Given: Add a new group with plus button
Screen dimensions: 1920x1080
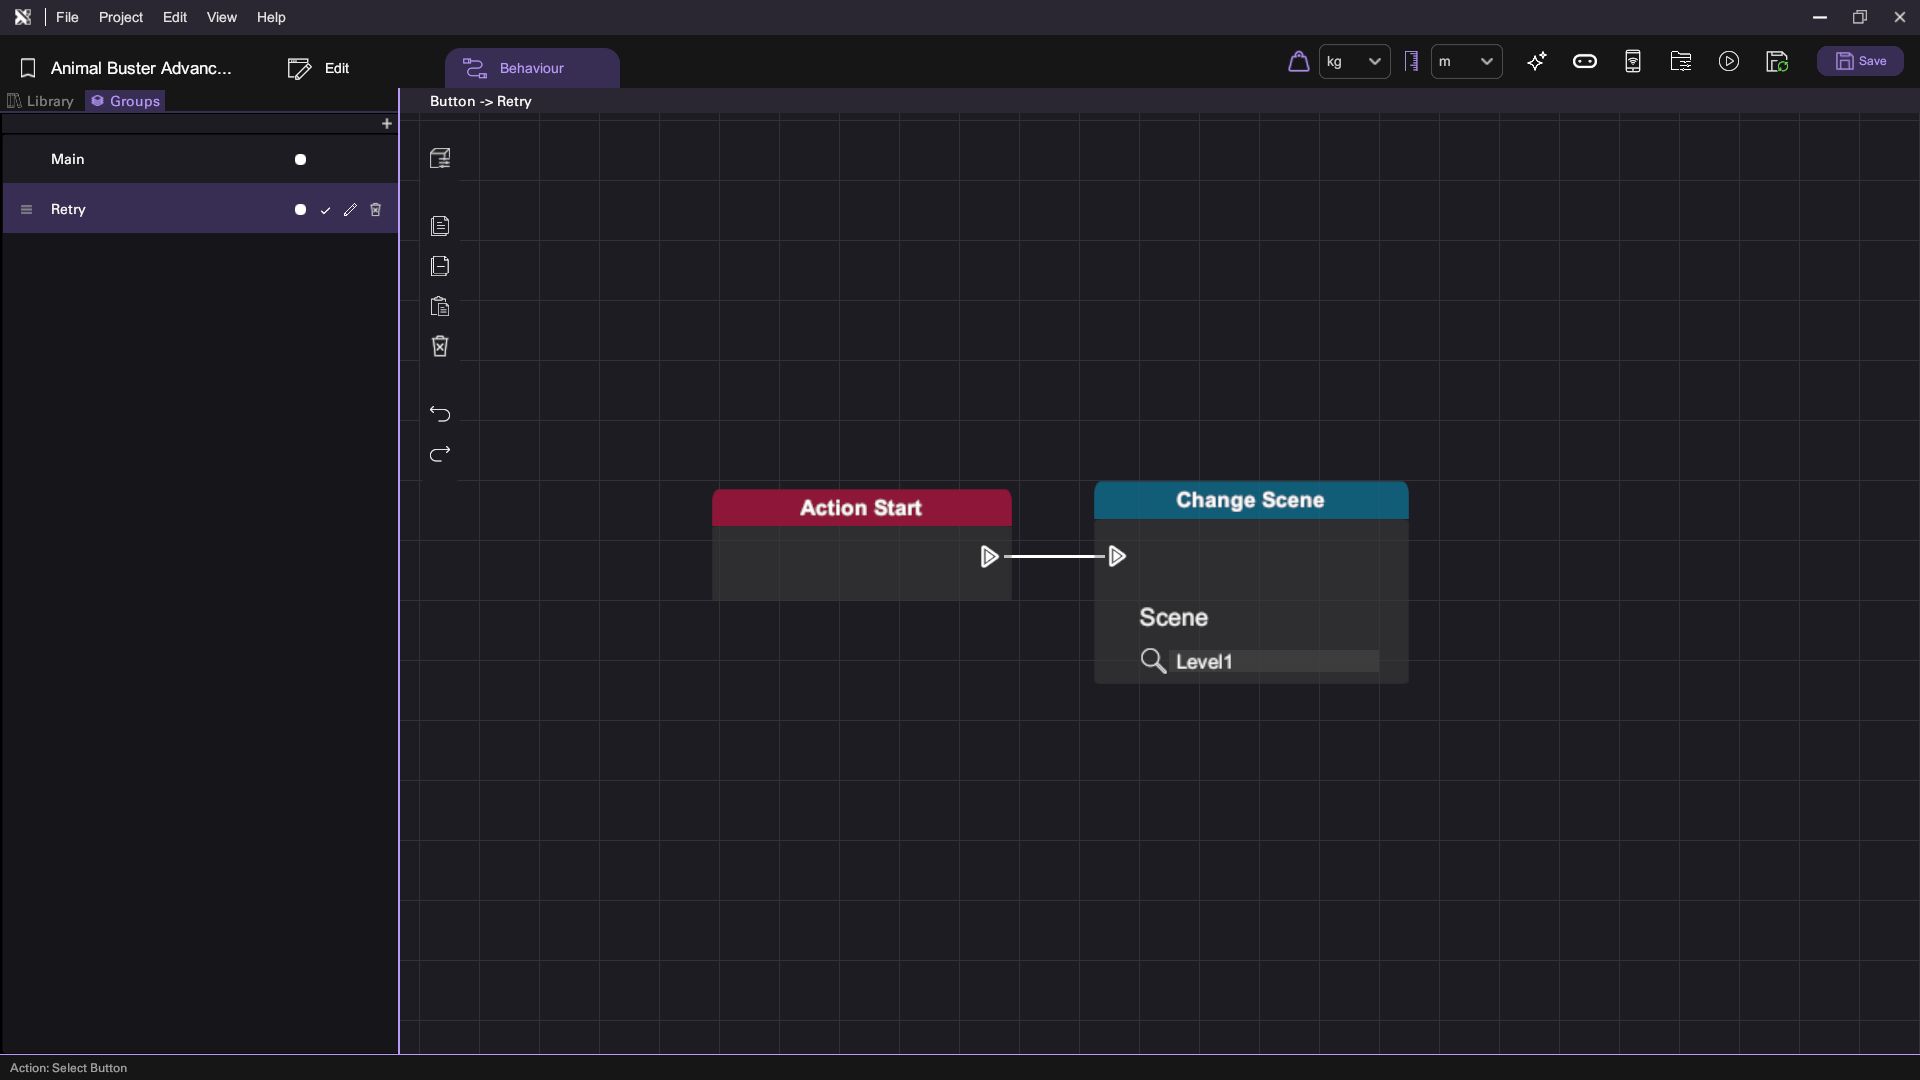Looking at the screenshot, I should 387,124.
